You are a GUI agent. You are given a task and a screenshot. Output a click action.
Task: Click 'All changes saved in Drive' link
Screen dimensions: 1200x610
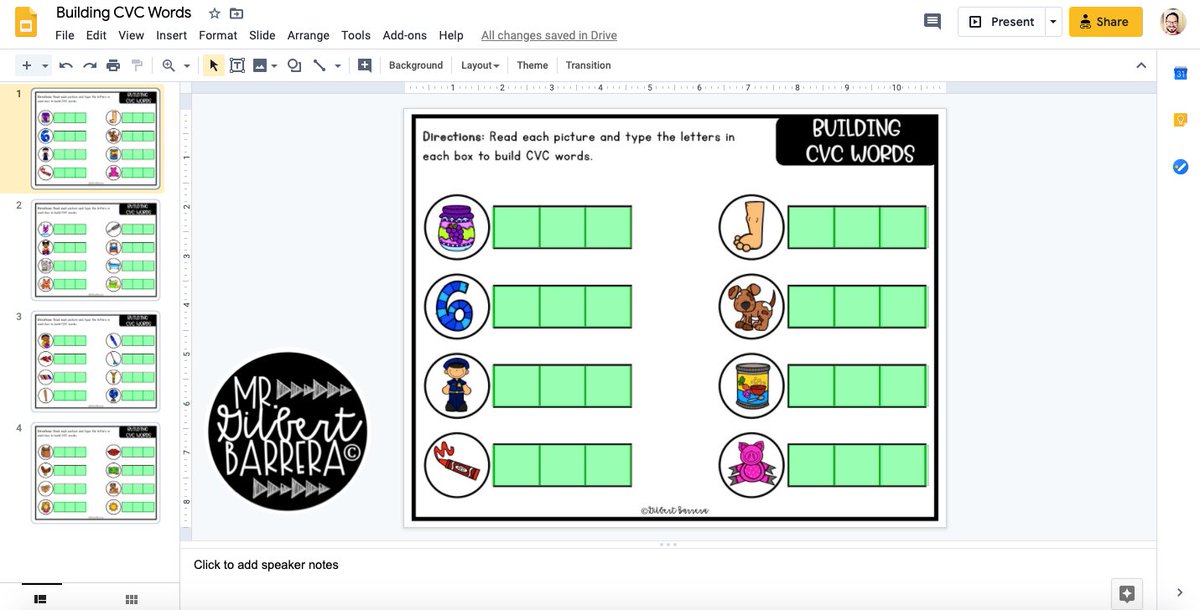549,35
